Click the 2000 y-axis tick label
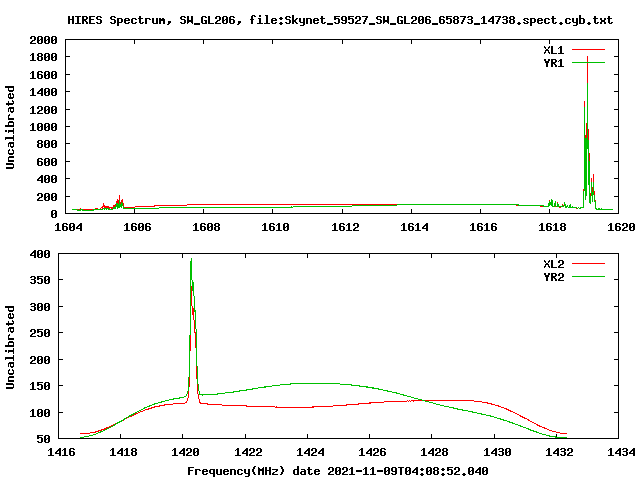Viewport: 640px width, 480px height. 43,40
